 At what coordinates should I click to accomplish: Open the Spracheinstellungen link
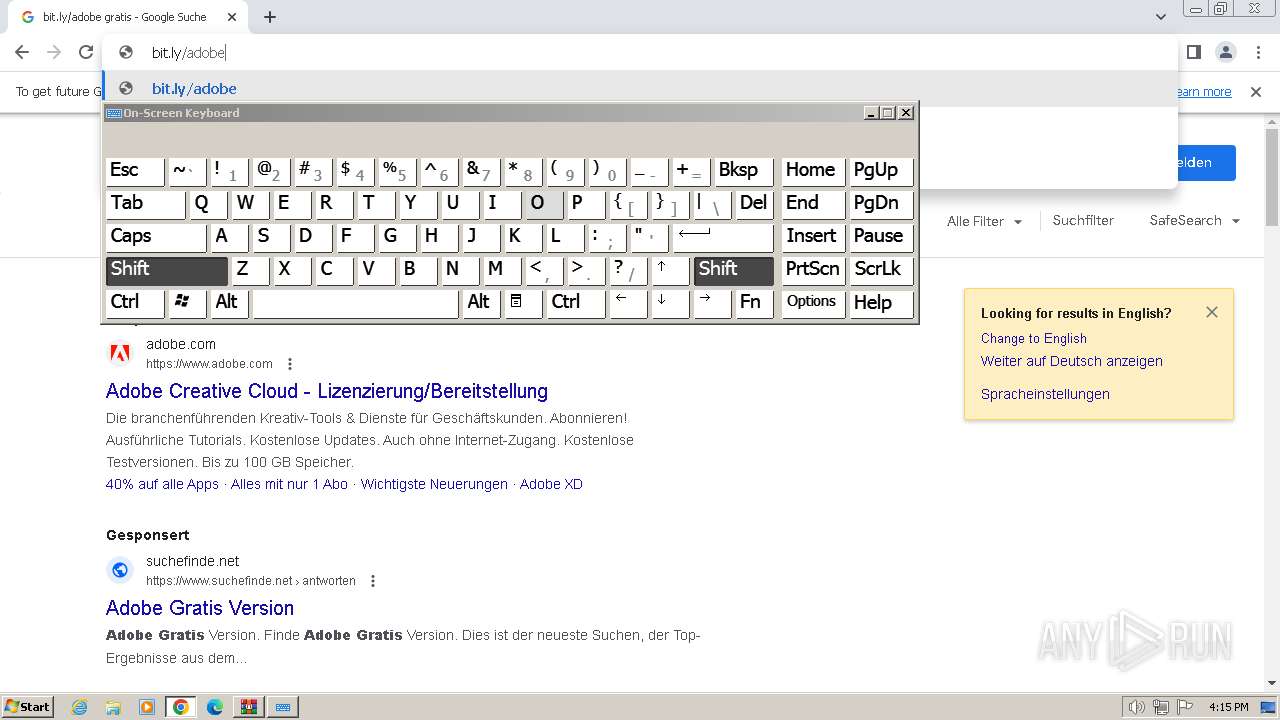1045,394
